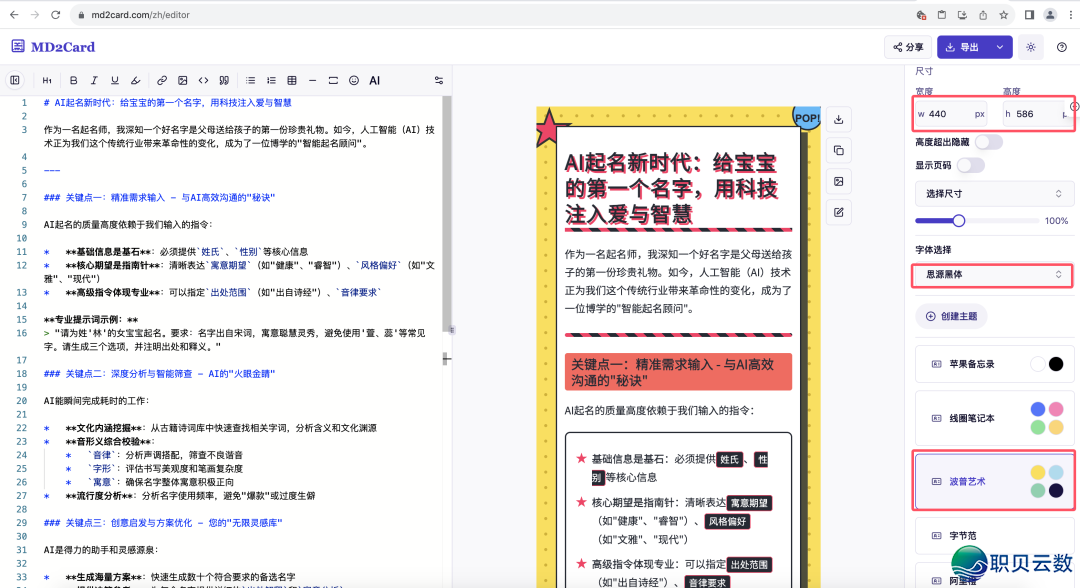Click the editor vertical scrollbar
This screenshot has height=588, width=1080.
(447, 213)
